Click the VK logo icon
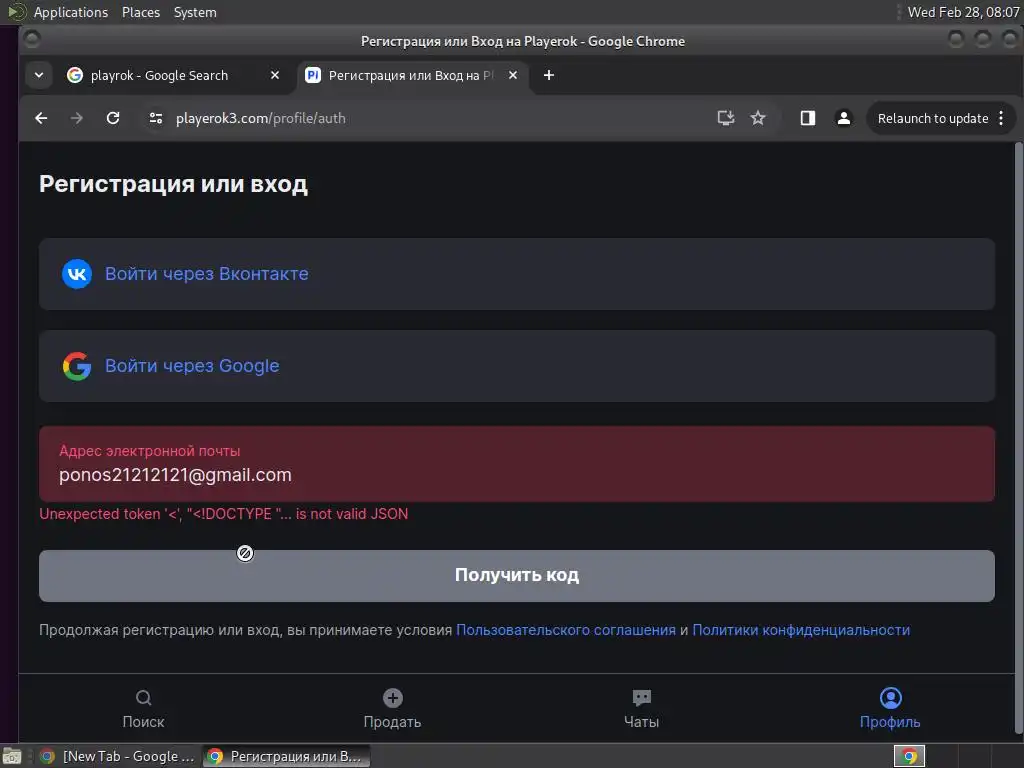Viewport: 1024px width, 768px height. coord(76,274)
